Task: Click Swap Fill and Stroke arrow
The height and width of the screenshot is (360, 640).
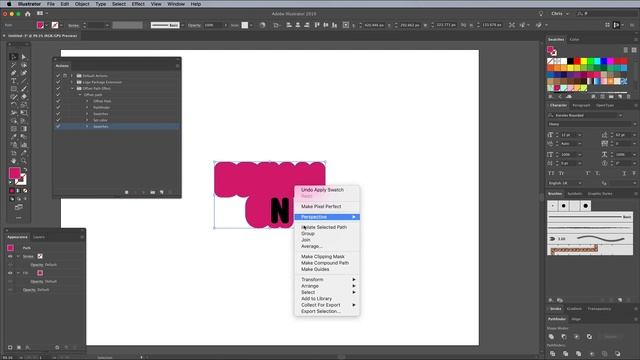Action: point(24,169)
